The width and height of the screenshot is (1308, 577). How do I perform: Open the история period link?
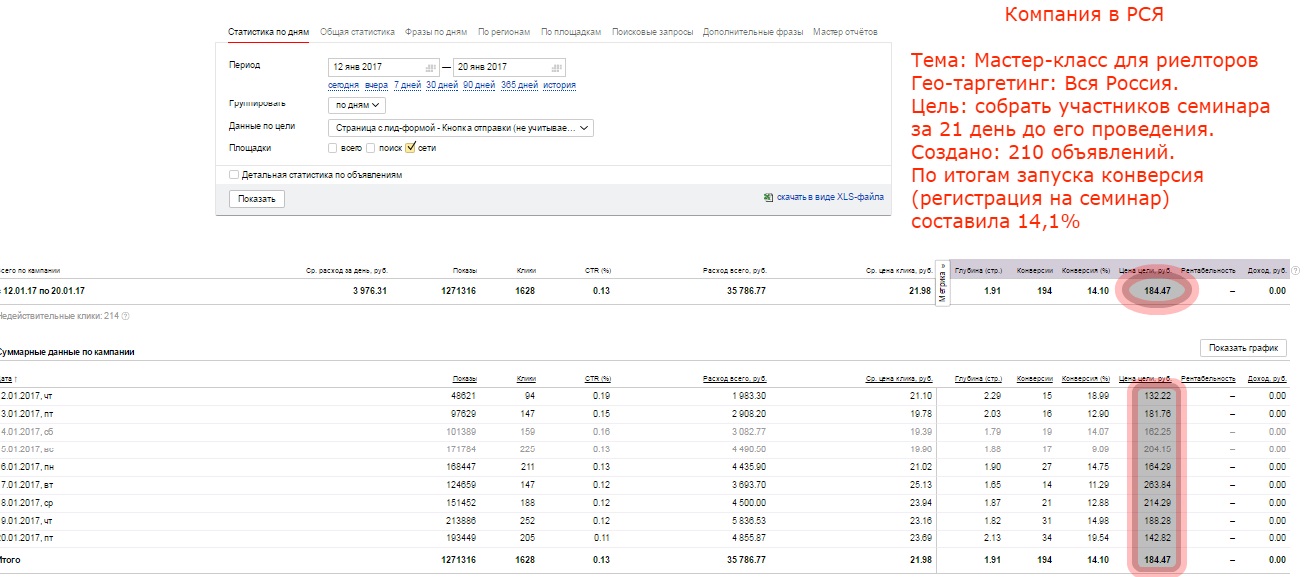[560, 85]
